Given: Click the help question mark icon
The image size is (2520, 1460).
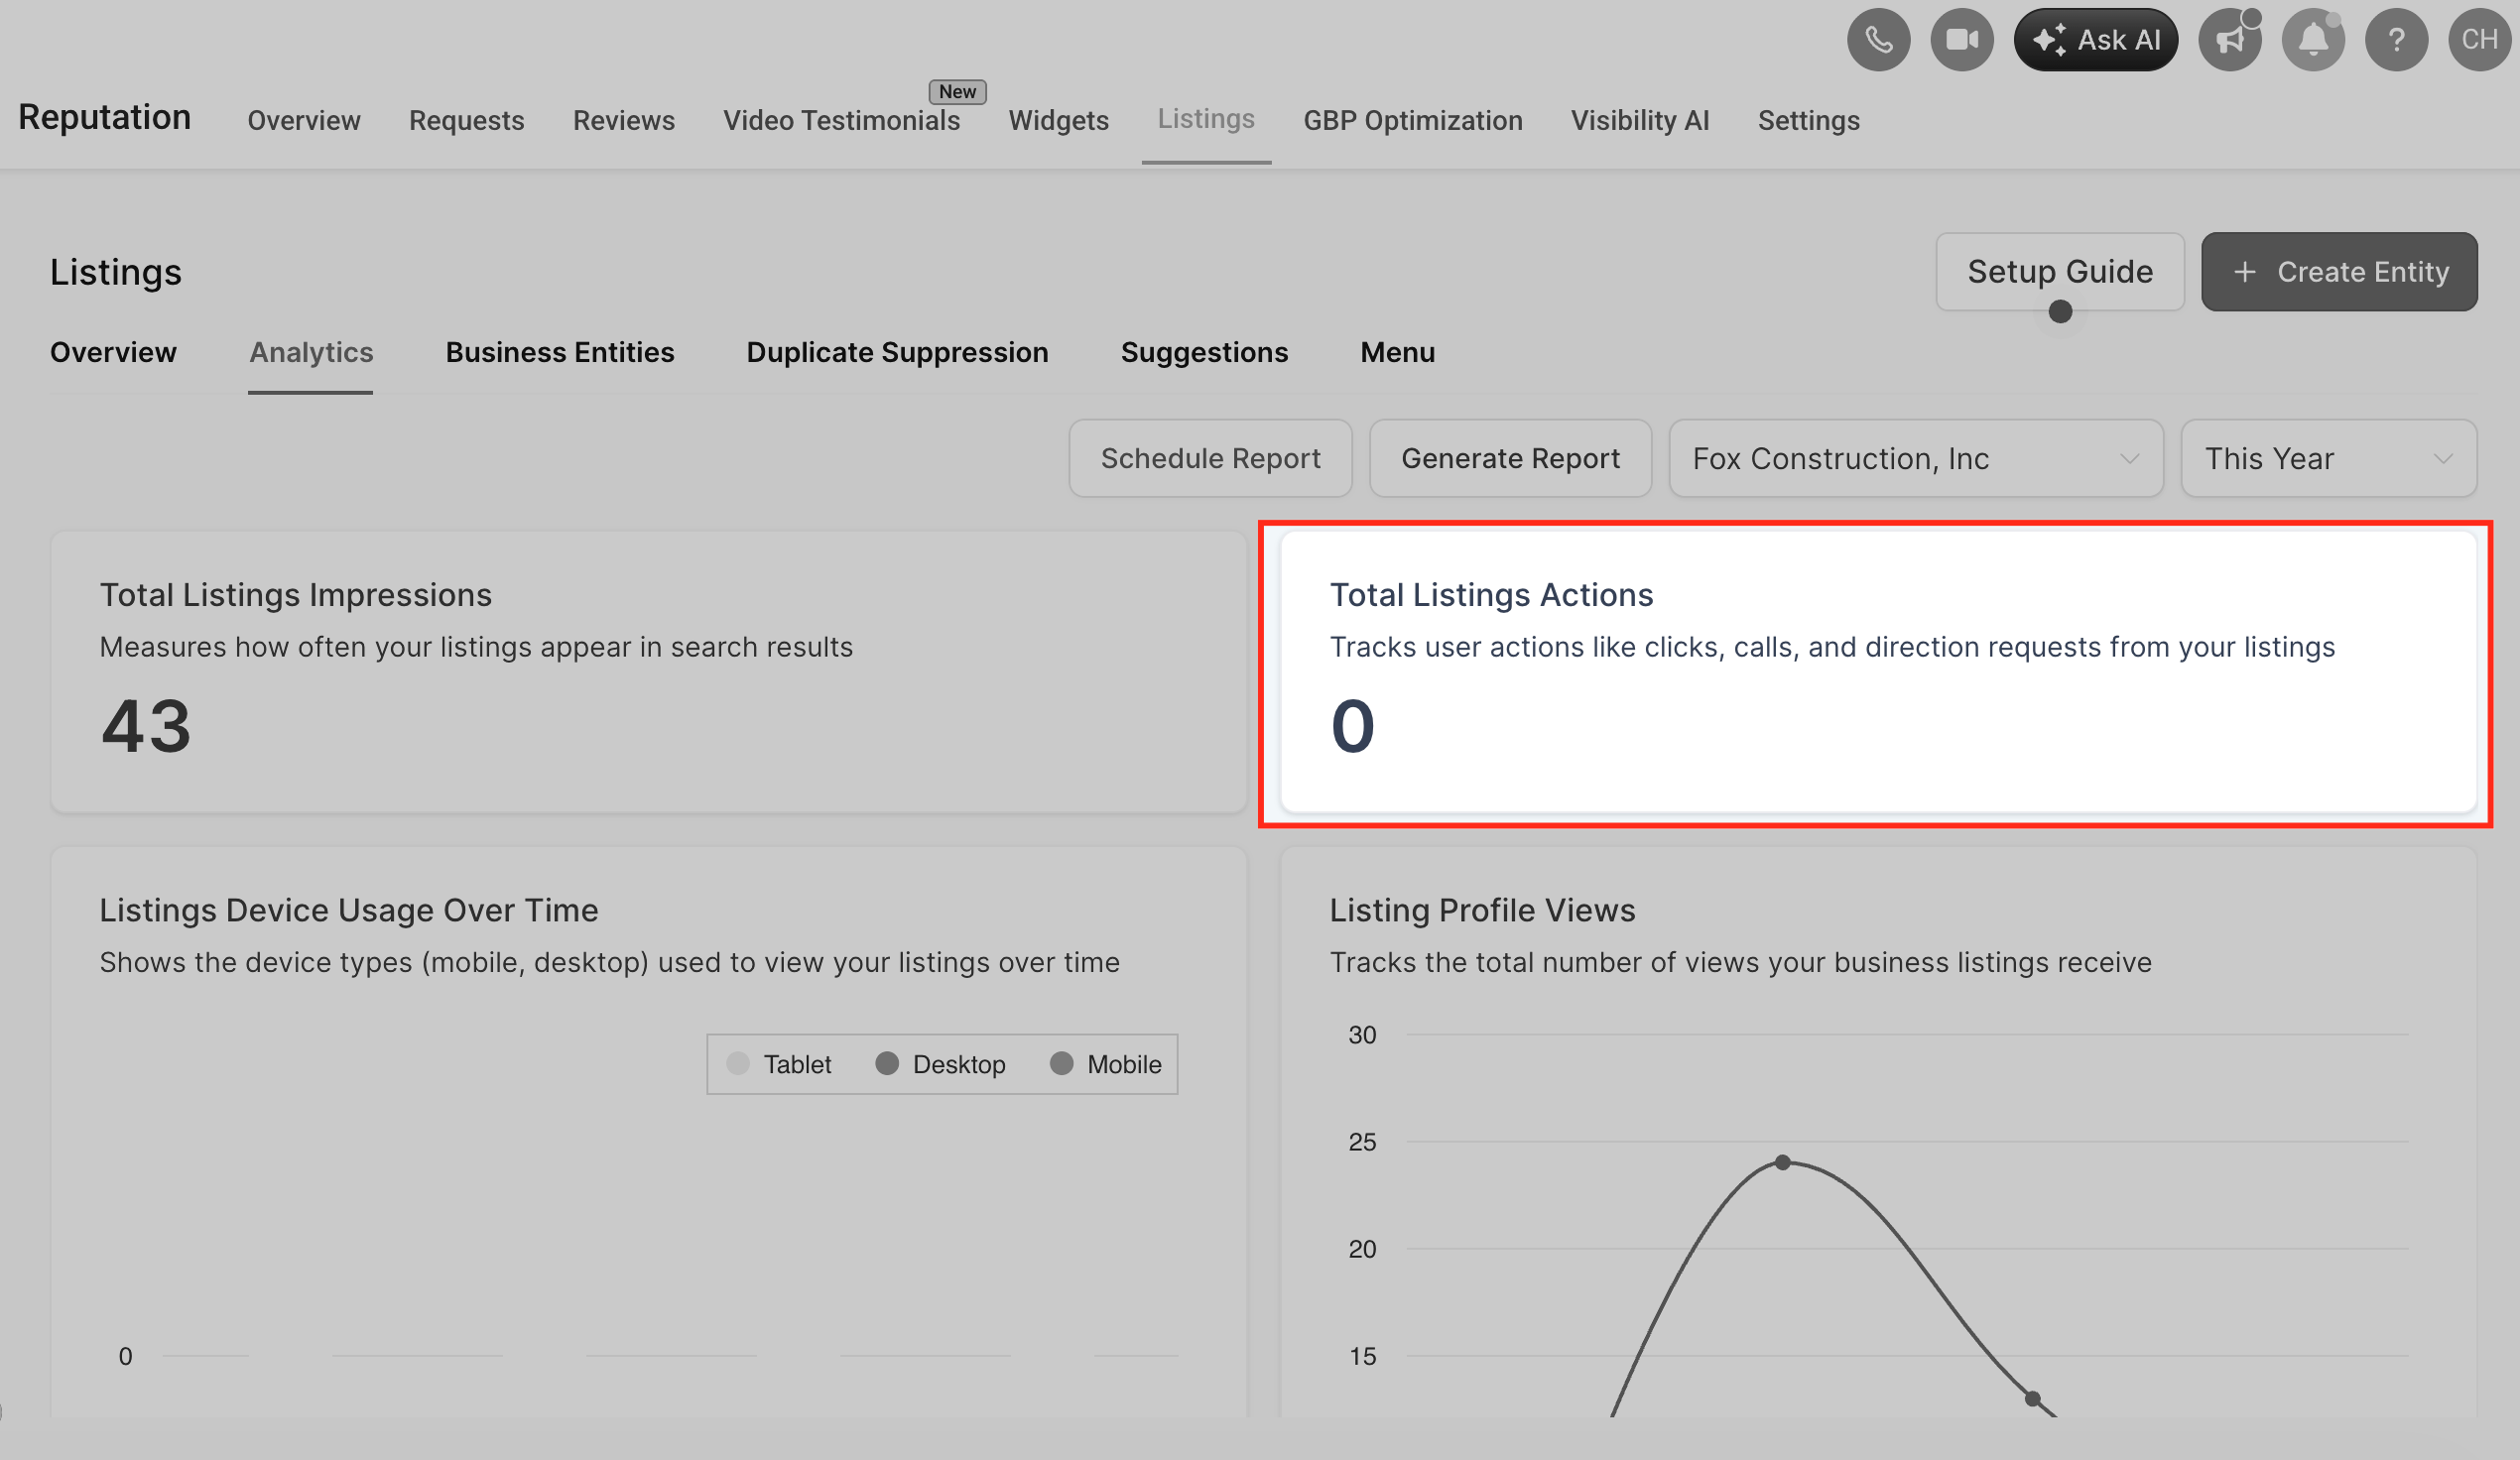Looking at the screenshot, I should [2396, 40].
